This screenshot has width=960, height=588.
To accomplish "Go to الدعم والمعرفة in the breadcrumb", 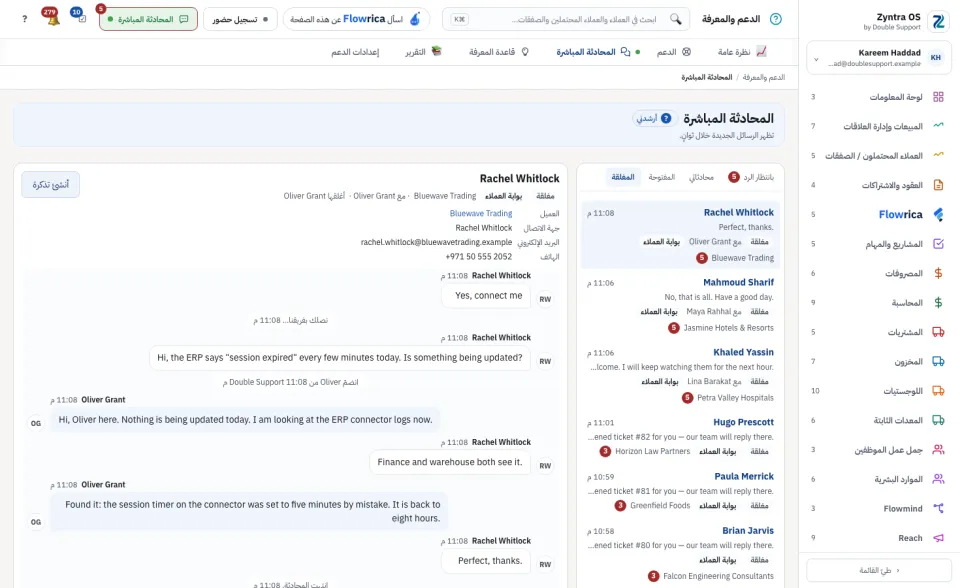I will tap(763, 77).
